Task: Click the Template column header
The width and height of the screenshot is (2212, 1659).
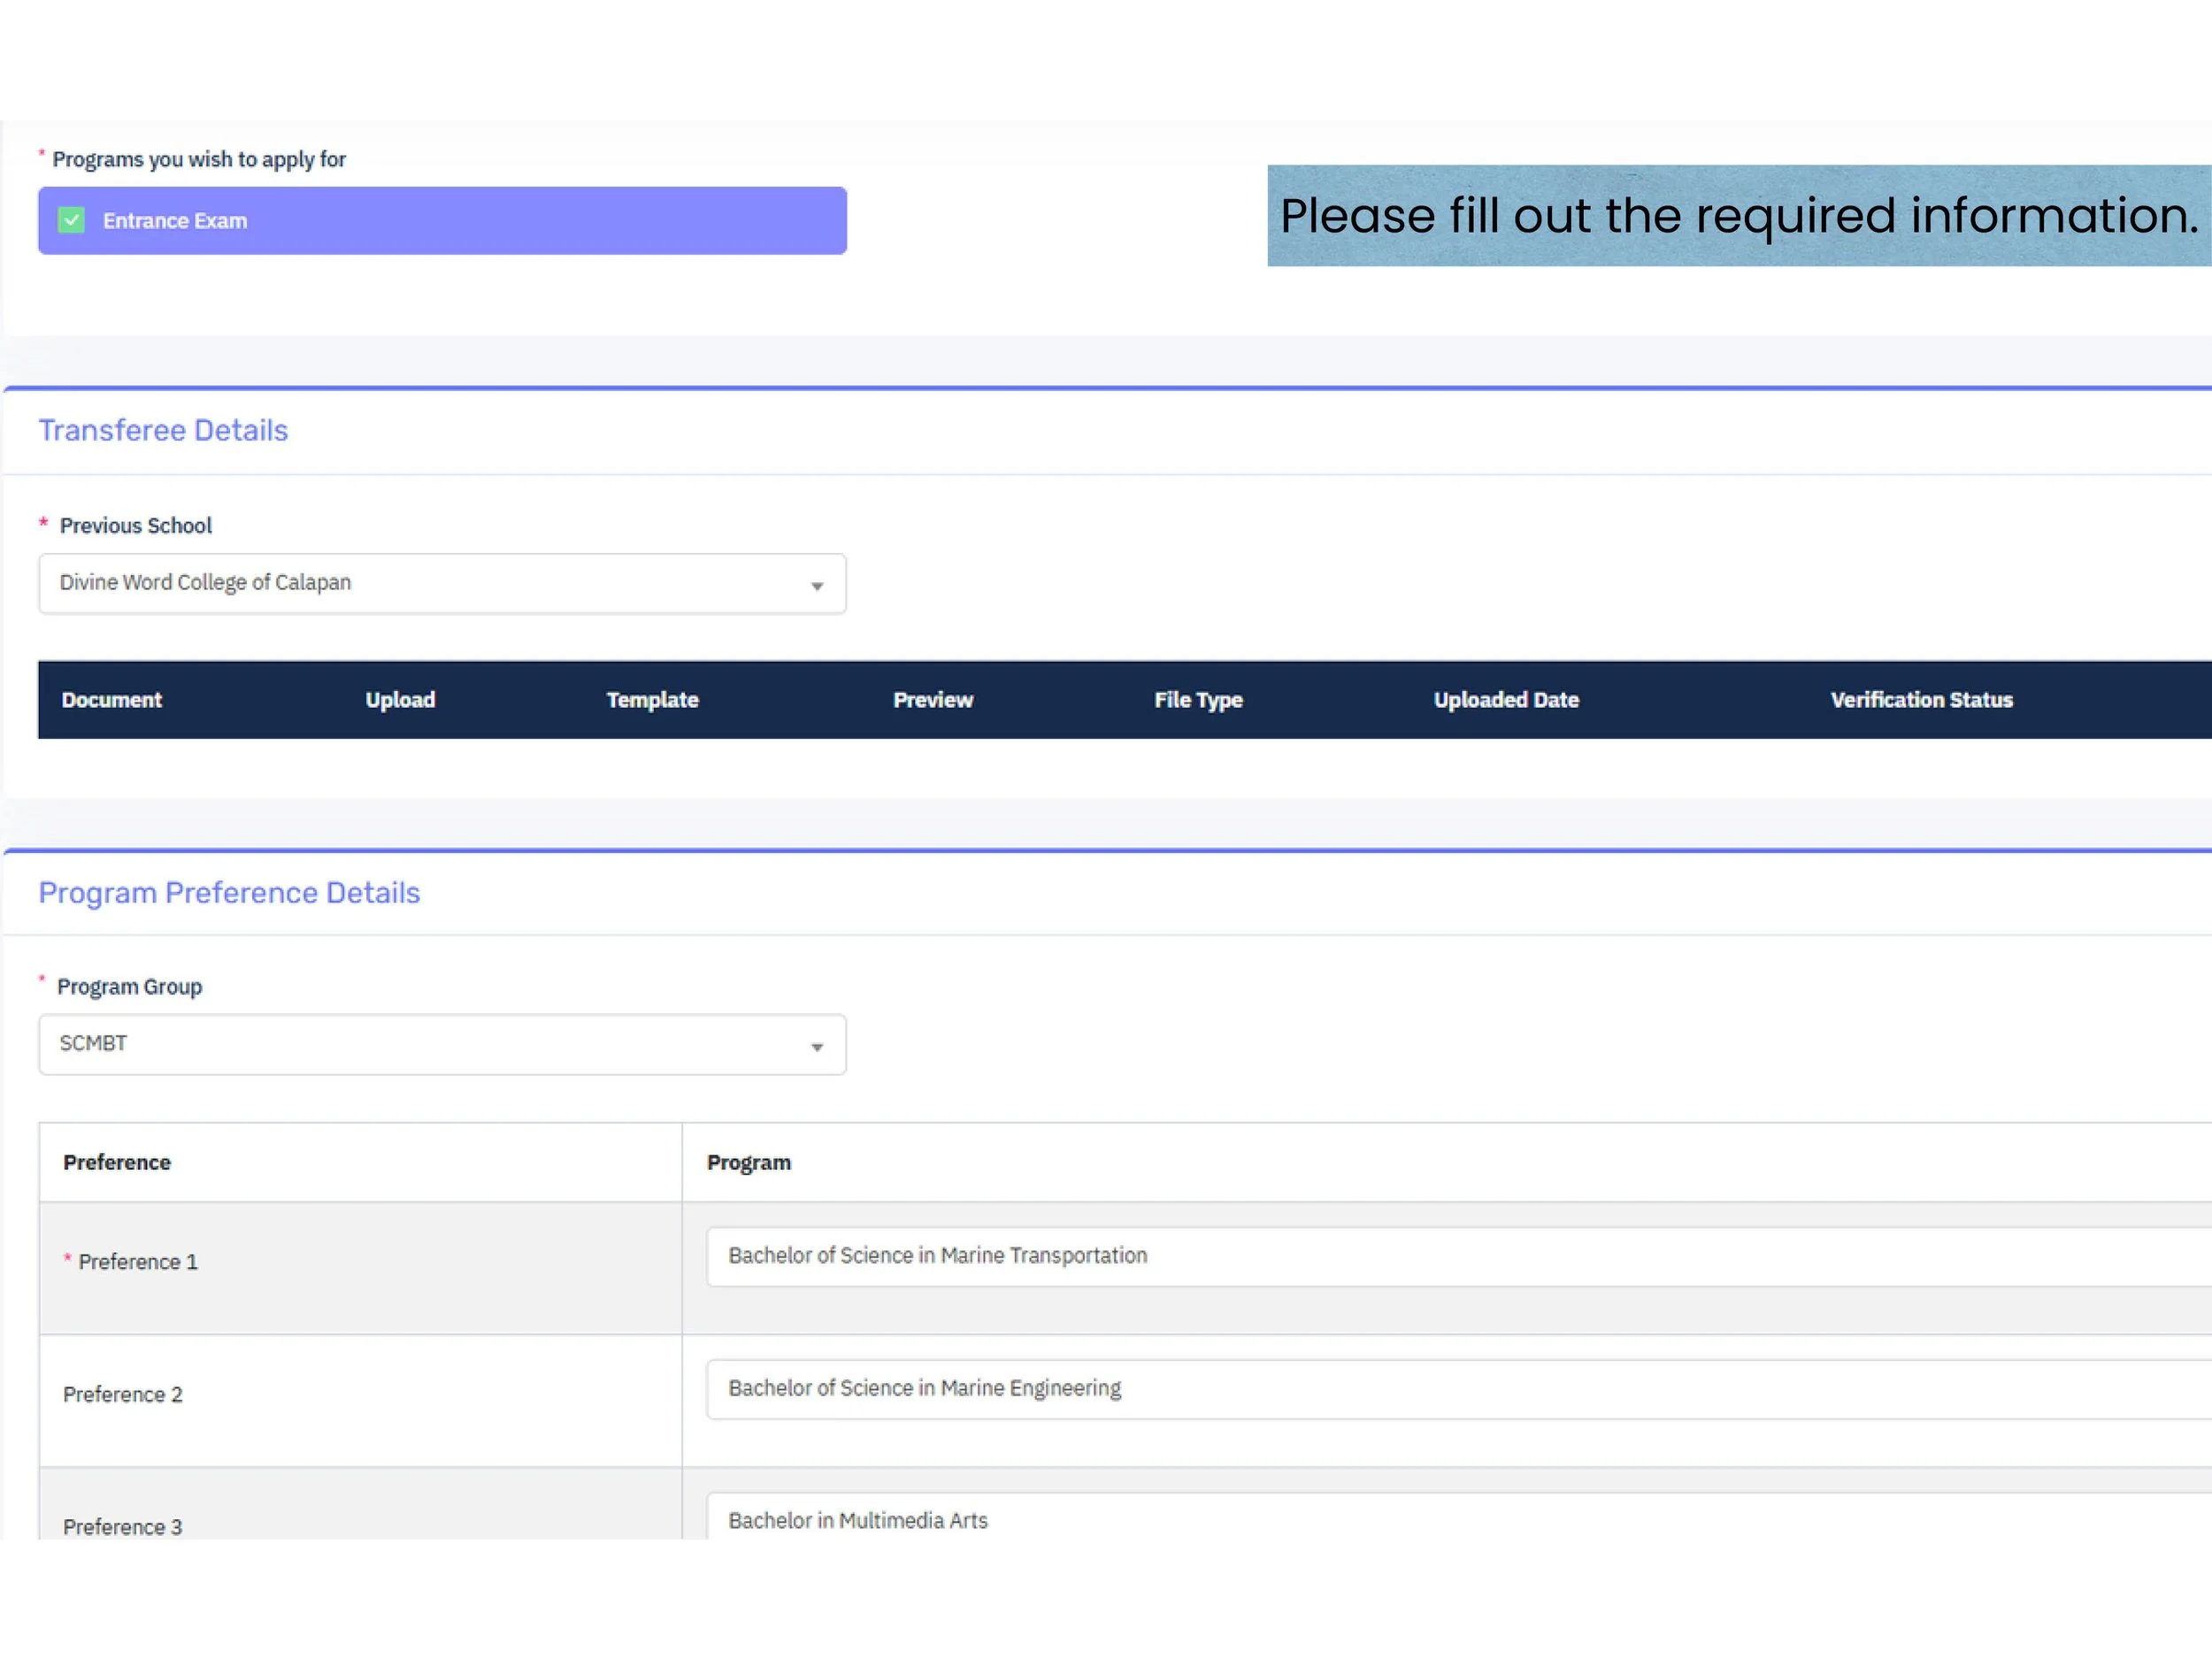Action: (652, 700)
